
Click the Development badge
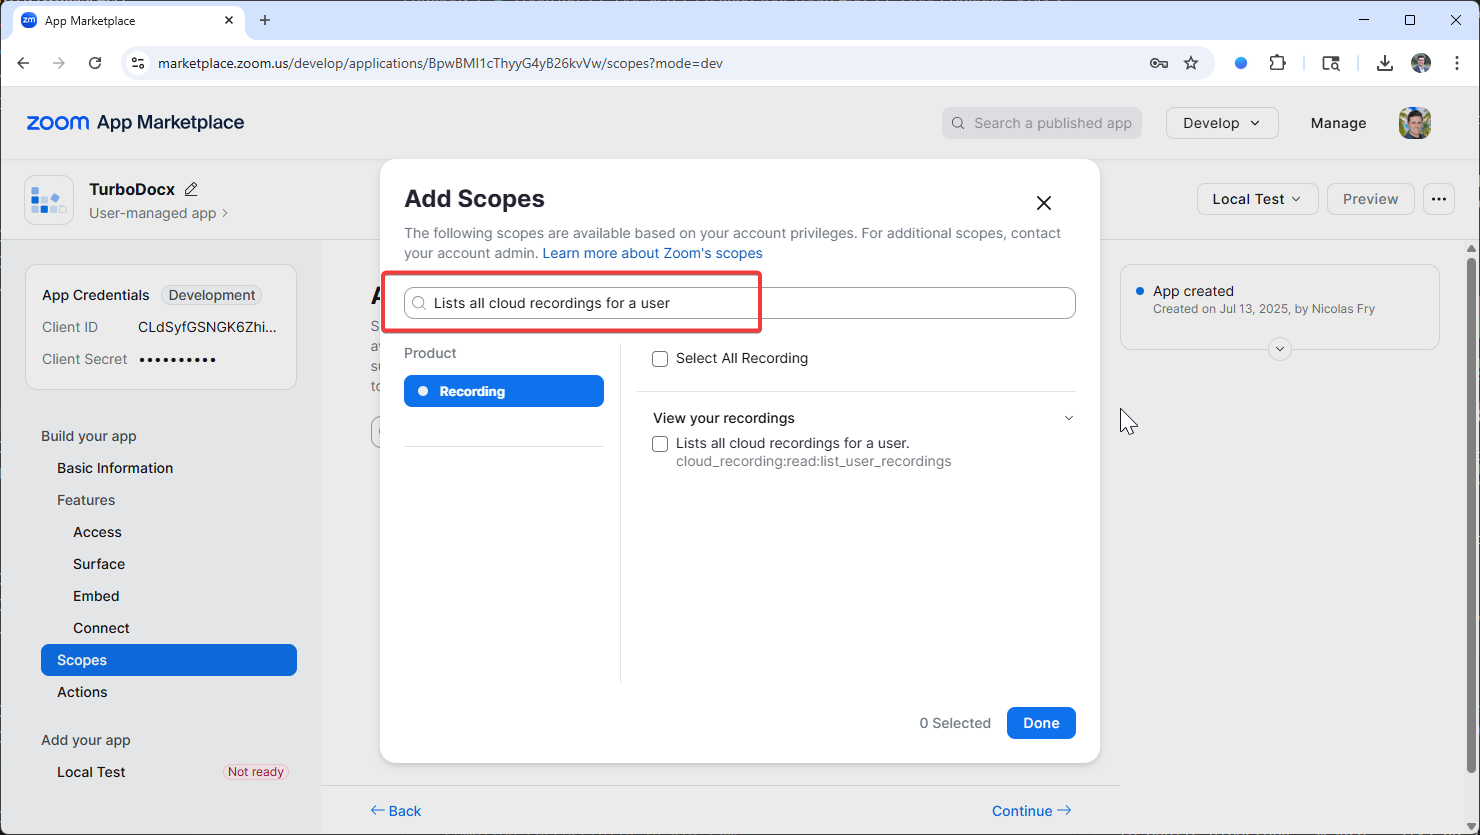point(212,295)
